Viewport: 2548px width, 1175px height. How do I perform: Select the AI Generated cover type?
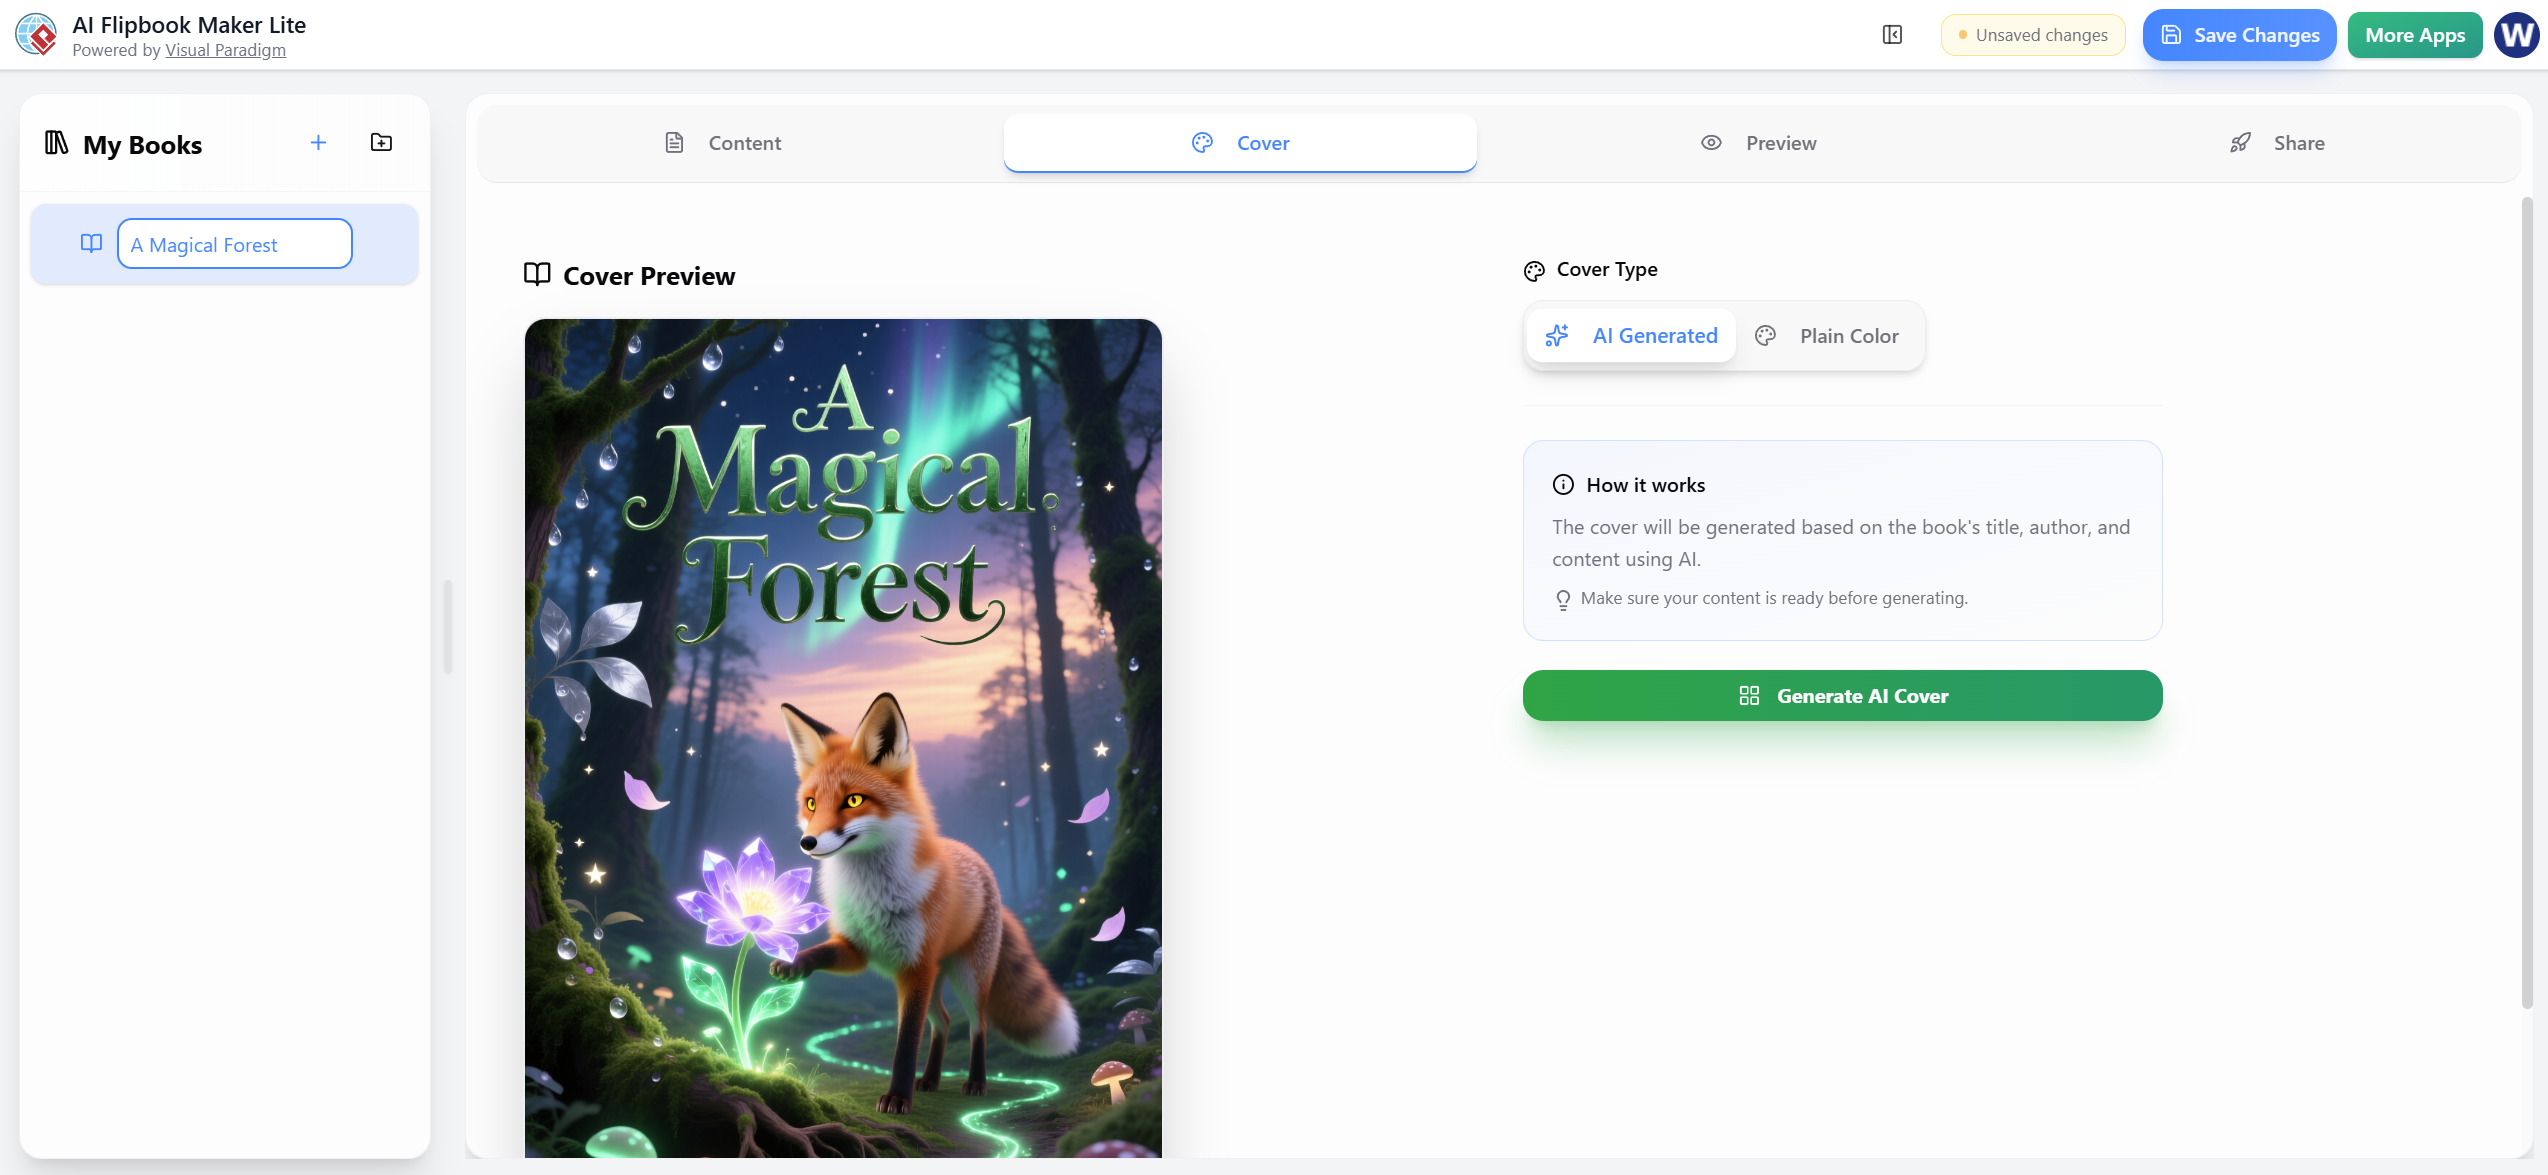pyautogui.click(x=1631, y=335)
